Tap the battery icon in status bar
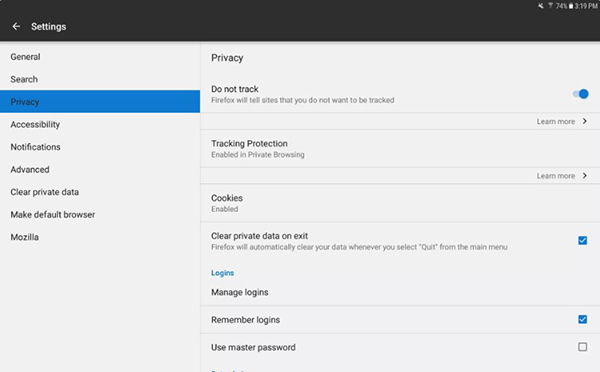Image resolution: width=600 pixels, height=372 pixels. click(x=571, y=6)
